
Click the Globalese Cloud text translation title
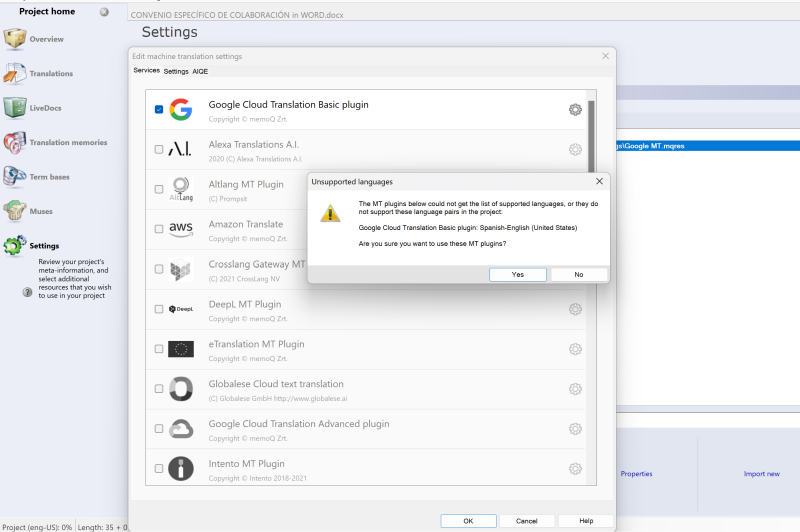(276, 384)
